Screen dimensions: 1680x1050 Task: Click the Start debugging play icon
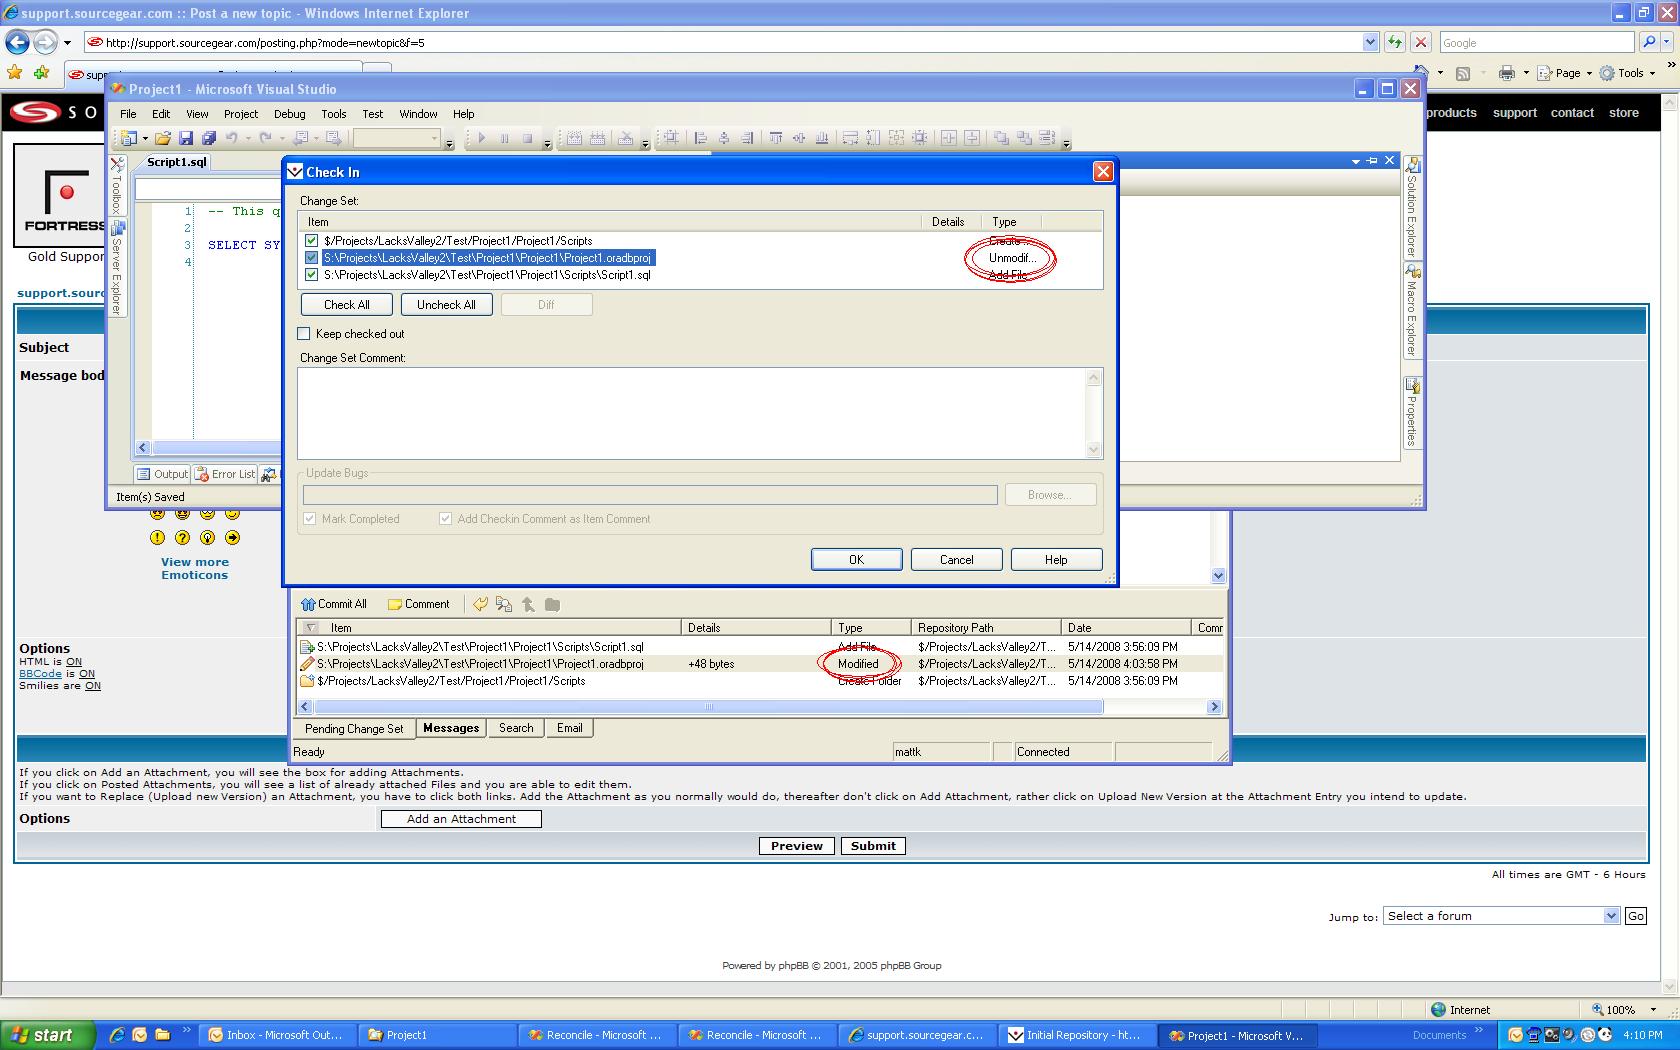coord(481,138)
